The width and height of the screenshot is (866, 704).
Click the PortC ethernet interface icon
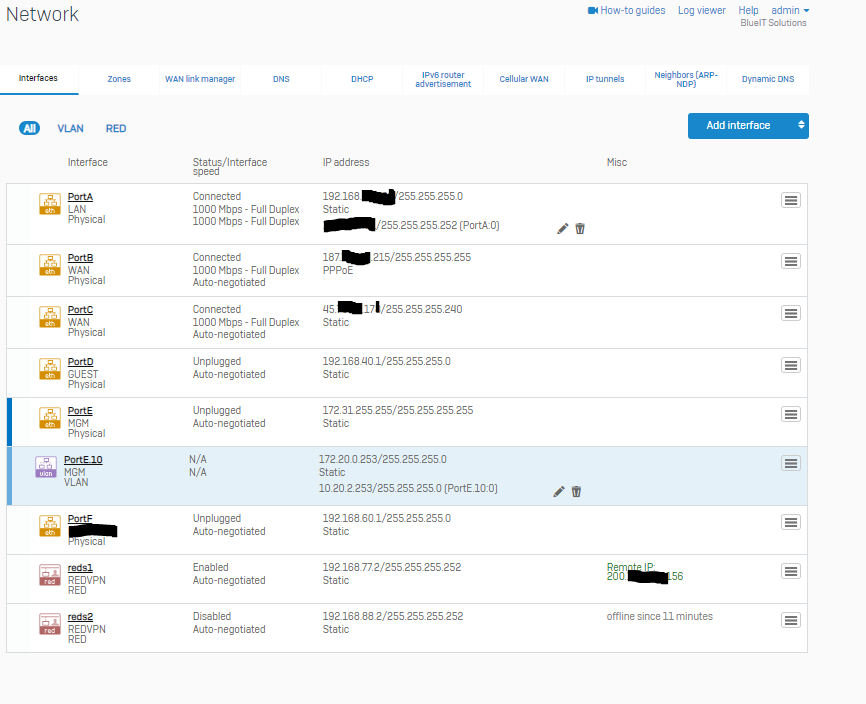coord(49,316)
